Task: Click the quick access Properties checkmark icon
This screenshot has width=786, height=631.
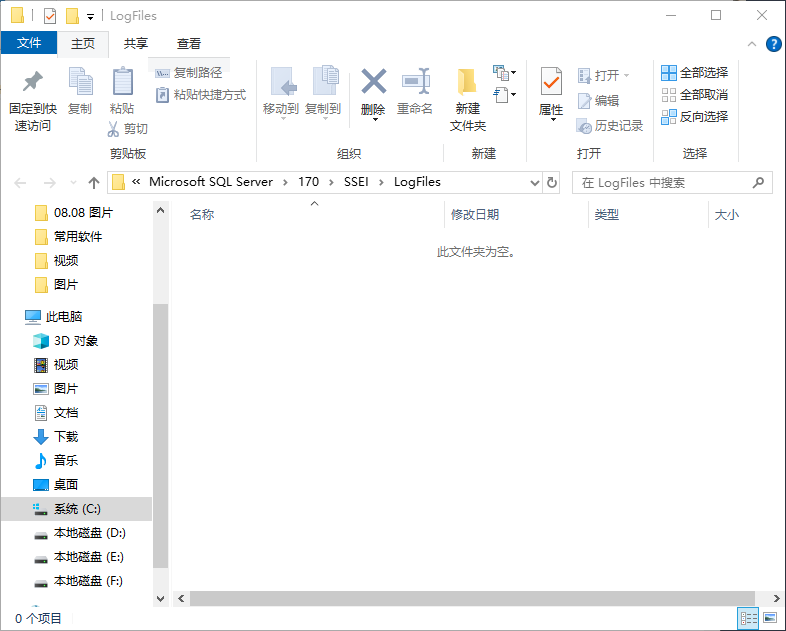Action: point(50,16)
